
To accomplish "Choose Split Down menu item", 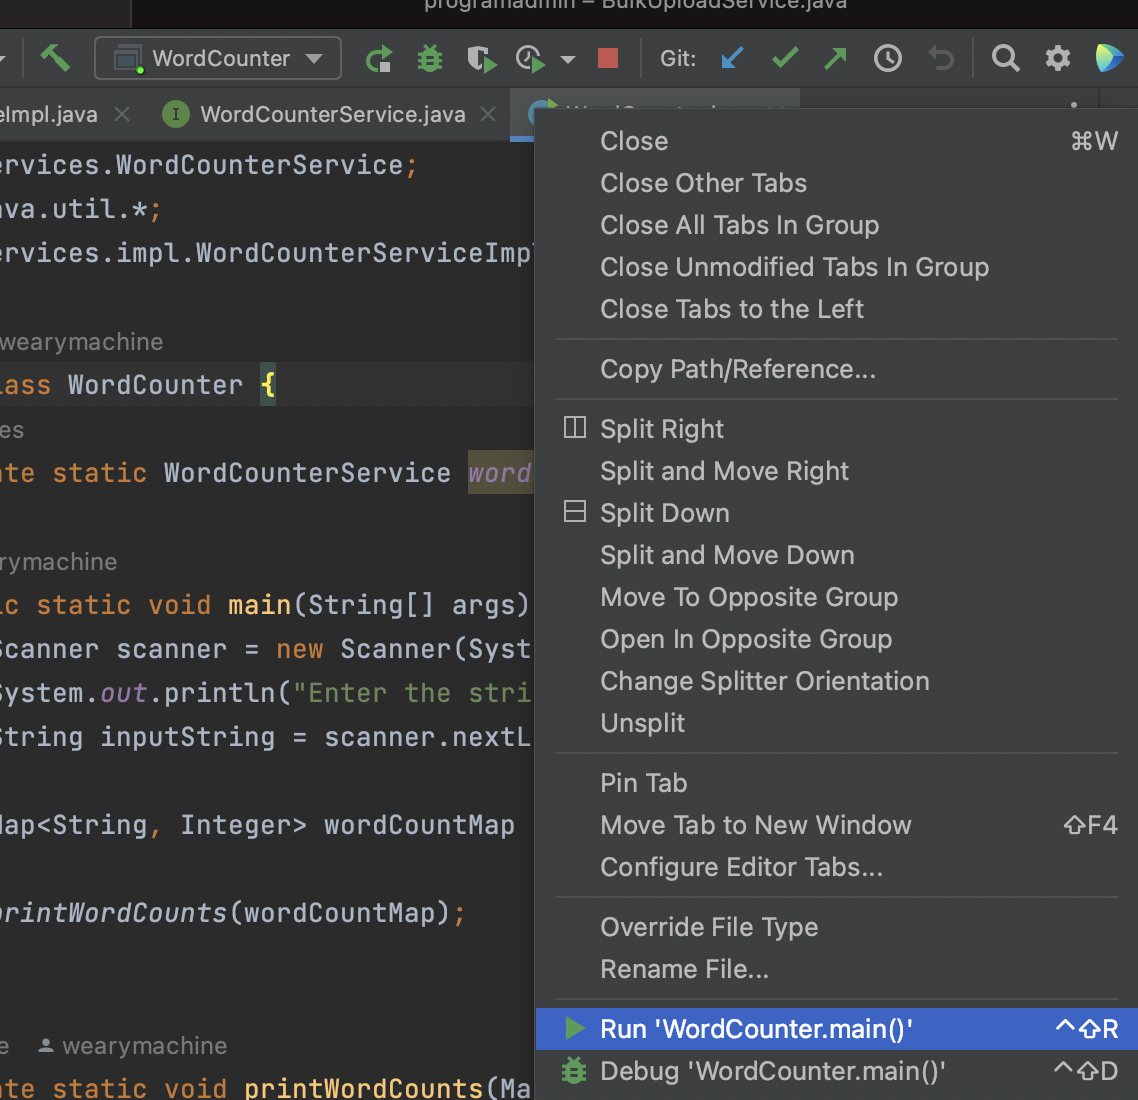I will pyautogui.click(x=837, y=513).
